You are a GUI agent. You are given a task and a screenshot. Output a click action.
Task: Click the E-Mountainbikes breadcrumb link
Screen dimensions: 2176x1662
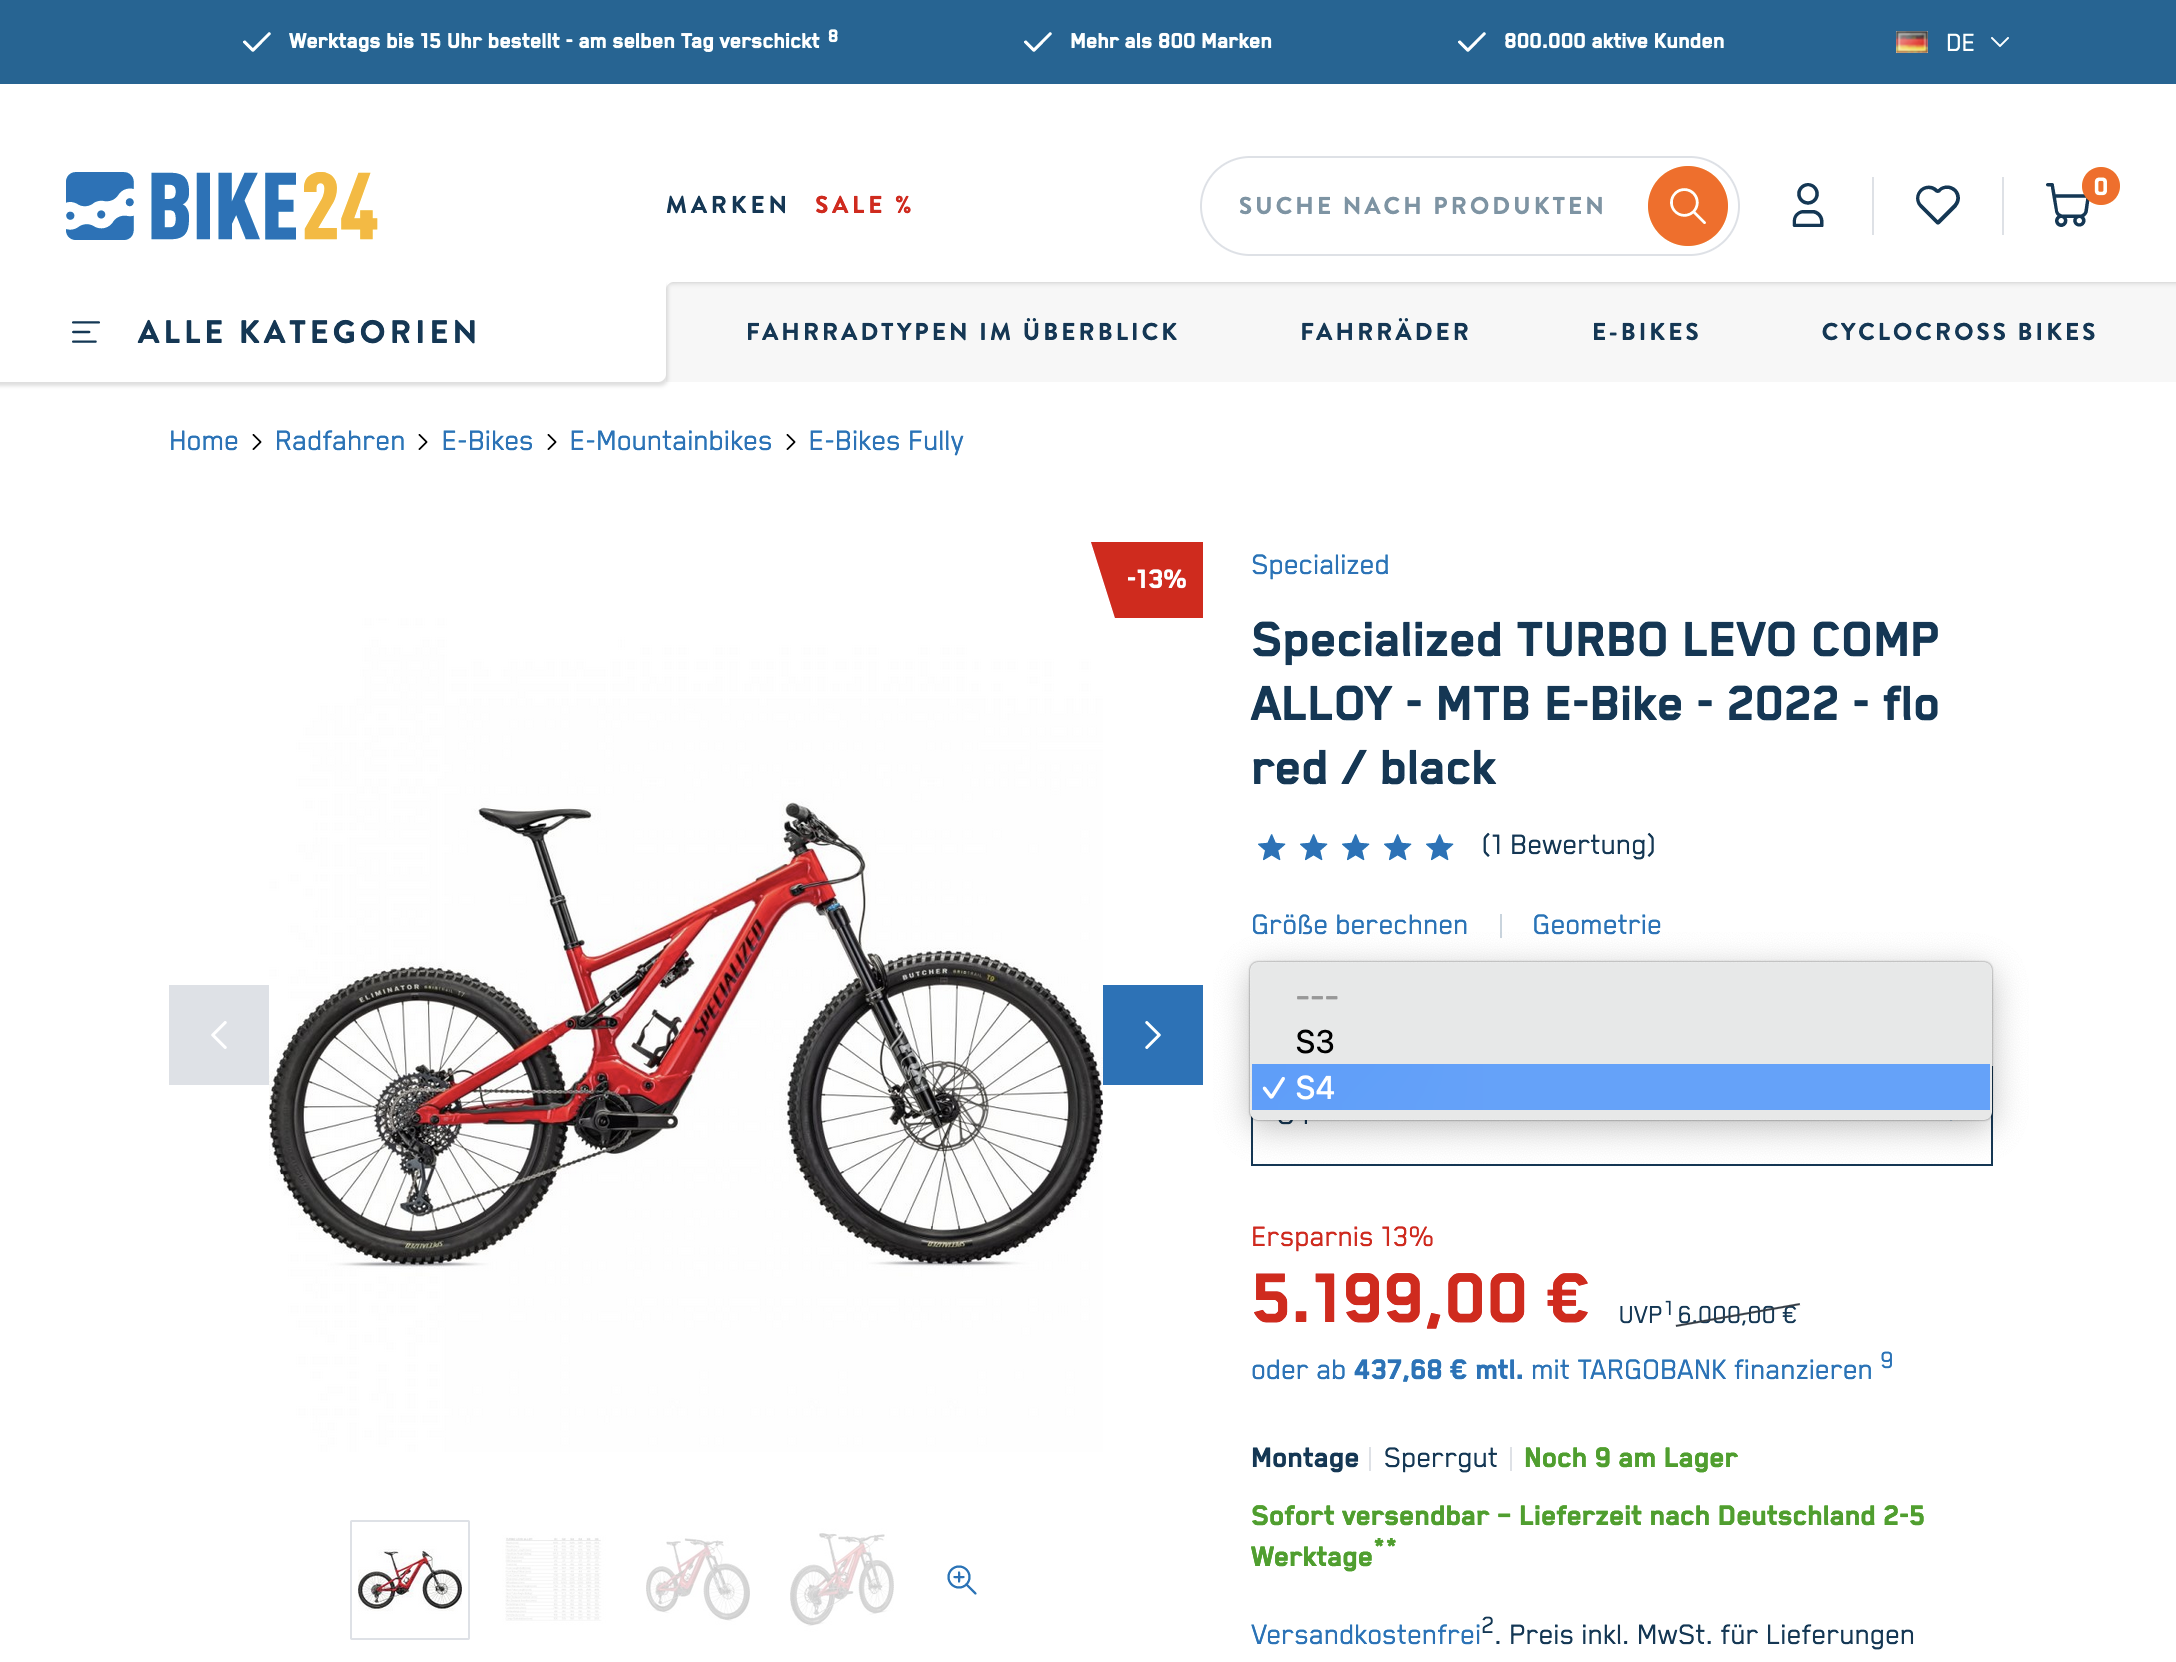coord(670,441)
